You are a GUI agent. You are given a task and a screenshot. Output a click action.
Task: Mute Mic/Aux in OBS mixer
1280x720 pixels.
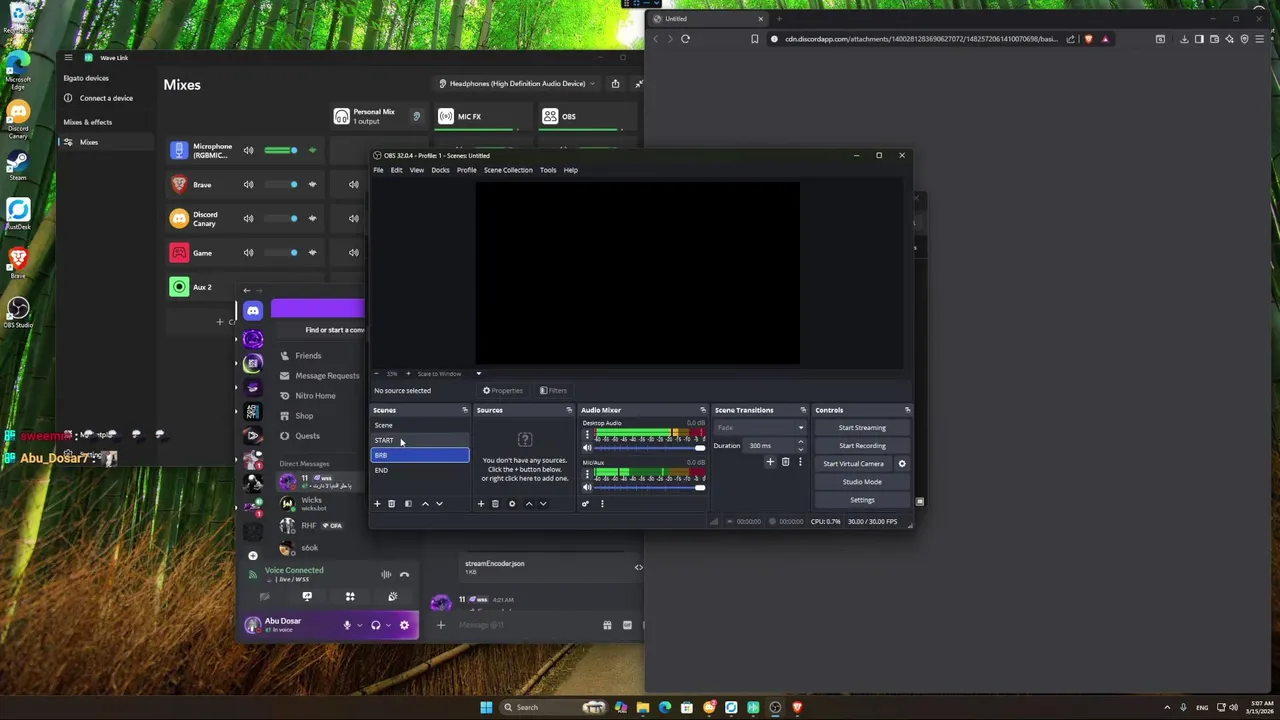(x=587, y=486)
